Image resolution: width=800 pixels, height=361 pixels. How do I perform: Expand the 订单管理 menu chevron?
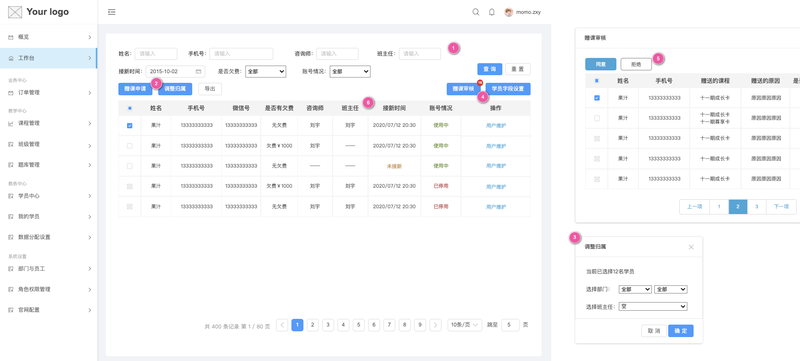(89, 93)
